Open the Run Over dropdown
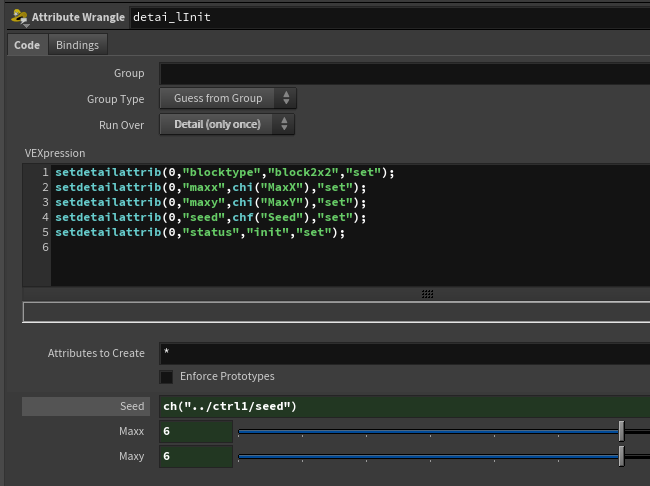650x486 pixels. [227, 124]
